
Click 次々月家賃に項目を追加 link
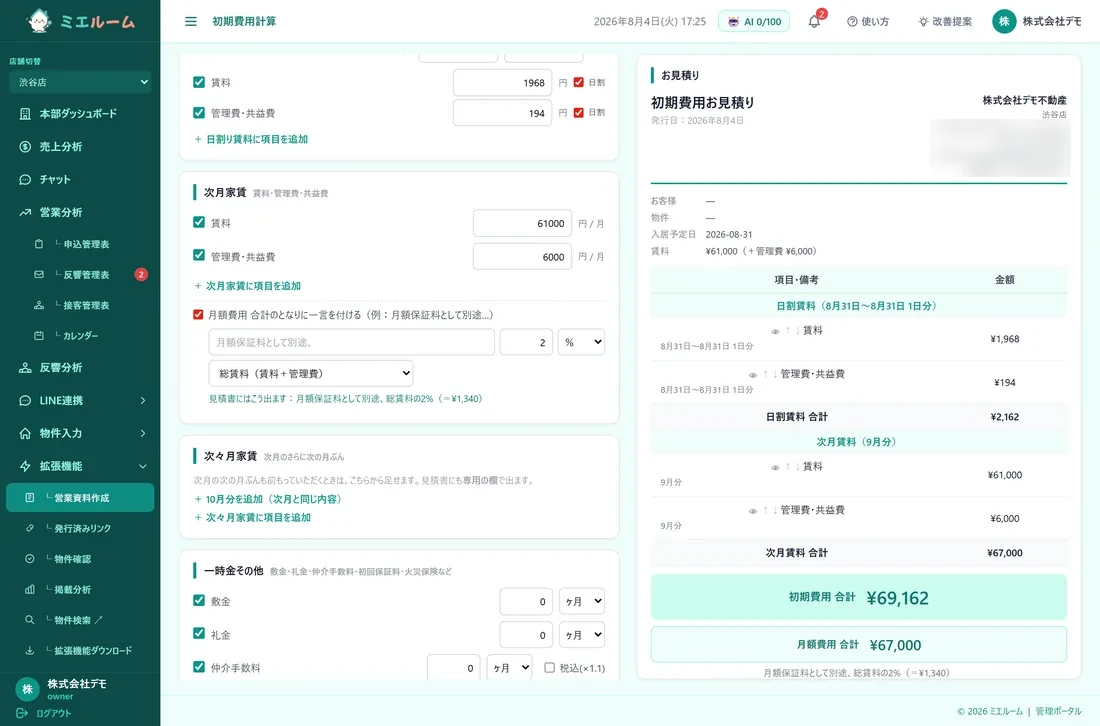(x=253, y=518)
